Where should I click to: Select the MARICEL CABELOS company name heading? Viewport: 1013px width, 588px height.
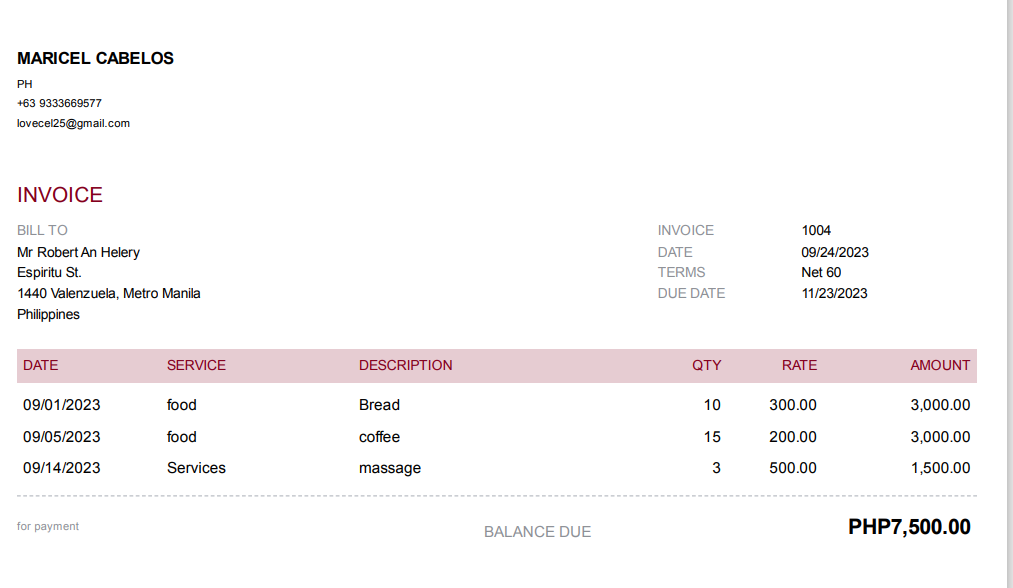pos(95,59)
